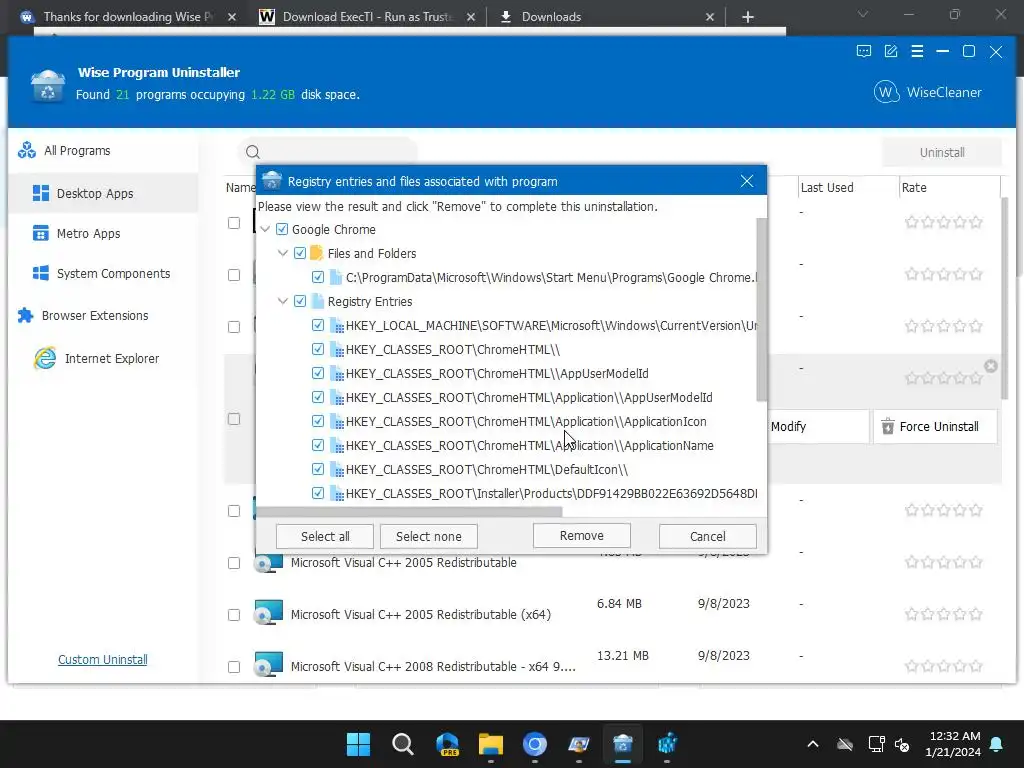Open the hamburger menu icon
Image resolution: width=1024 pixels, height=768 pixels.
917,52
